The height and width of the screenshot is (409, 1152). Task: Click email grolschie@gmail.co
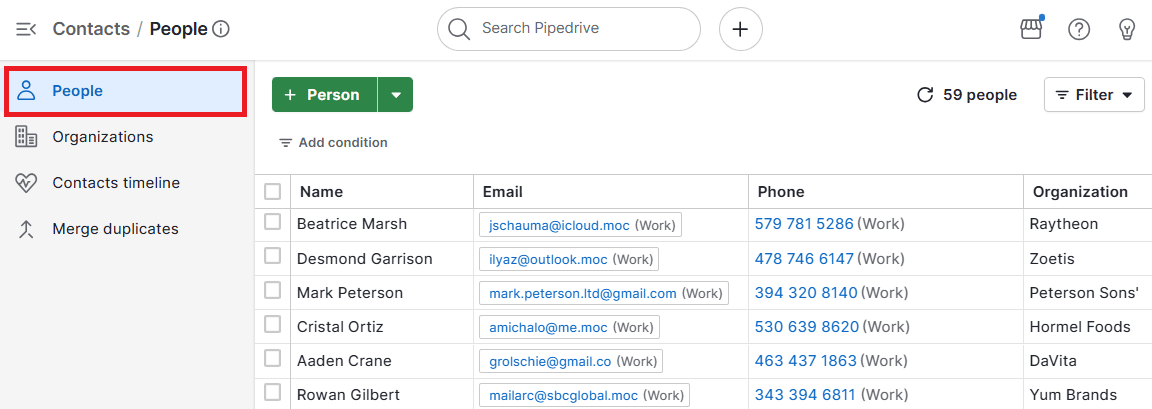[550, 361]
